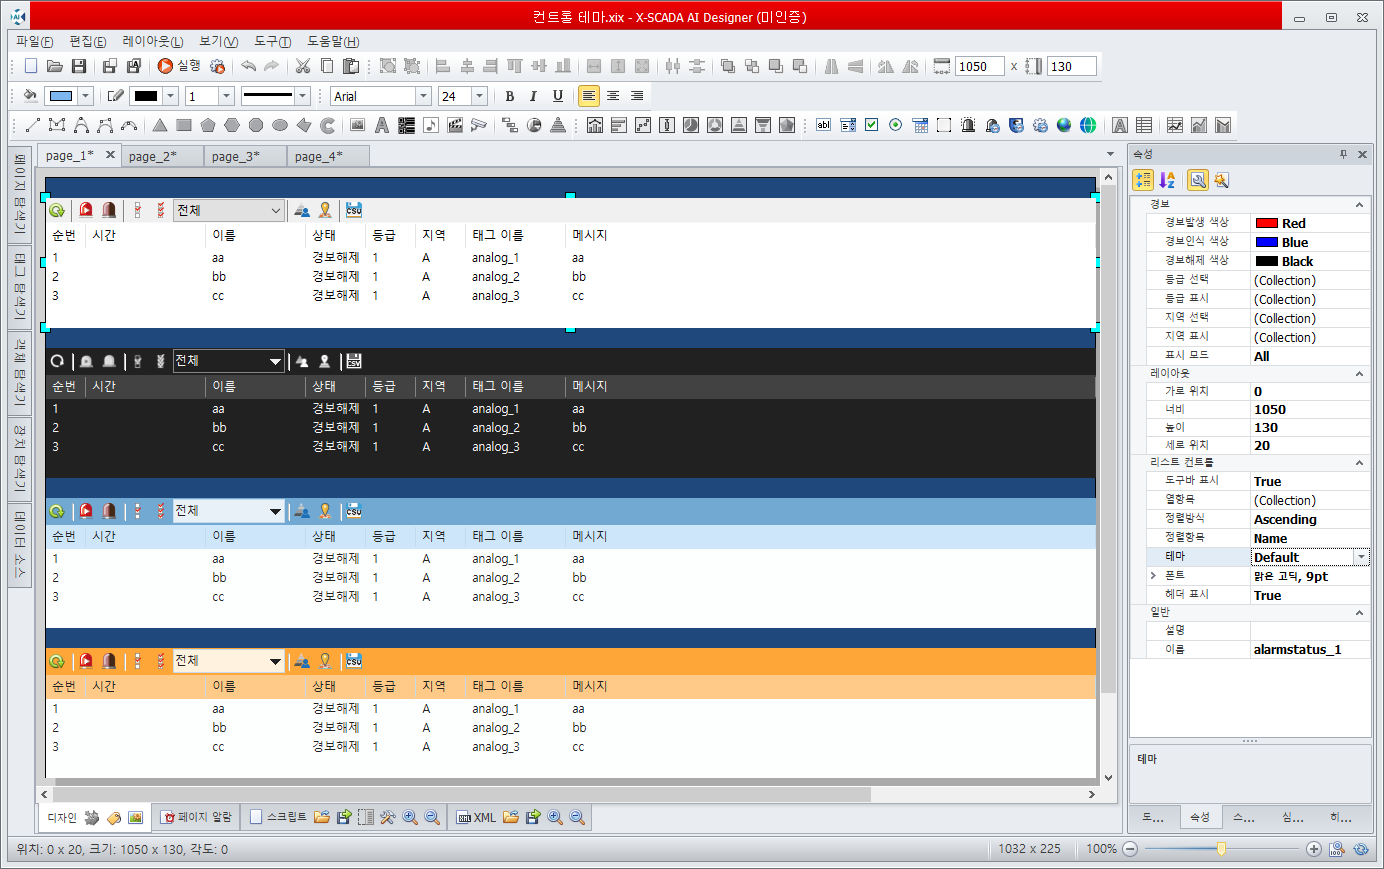Toggle Bold formatting
Viewport: 1384px width, 869px height.
click(510, 96)
